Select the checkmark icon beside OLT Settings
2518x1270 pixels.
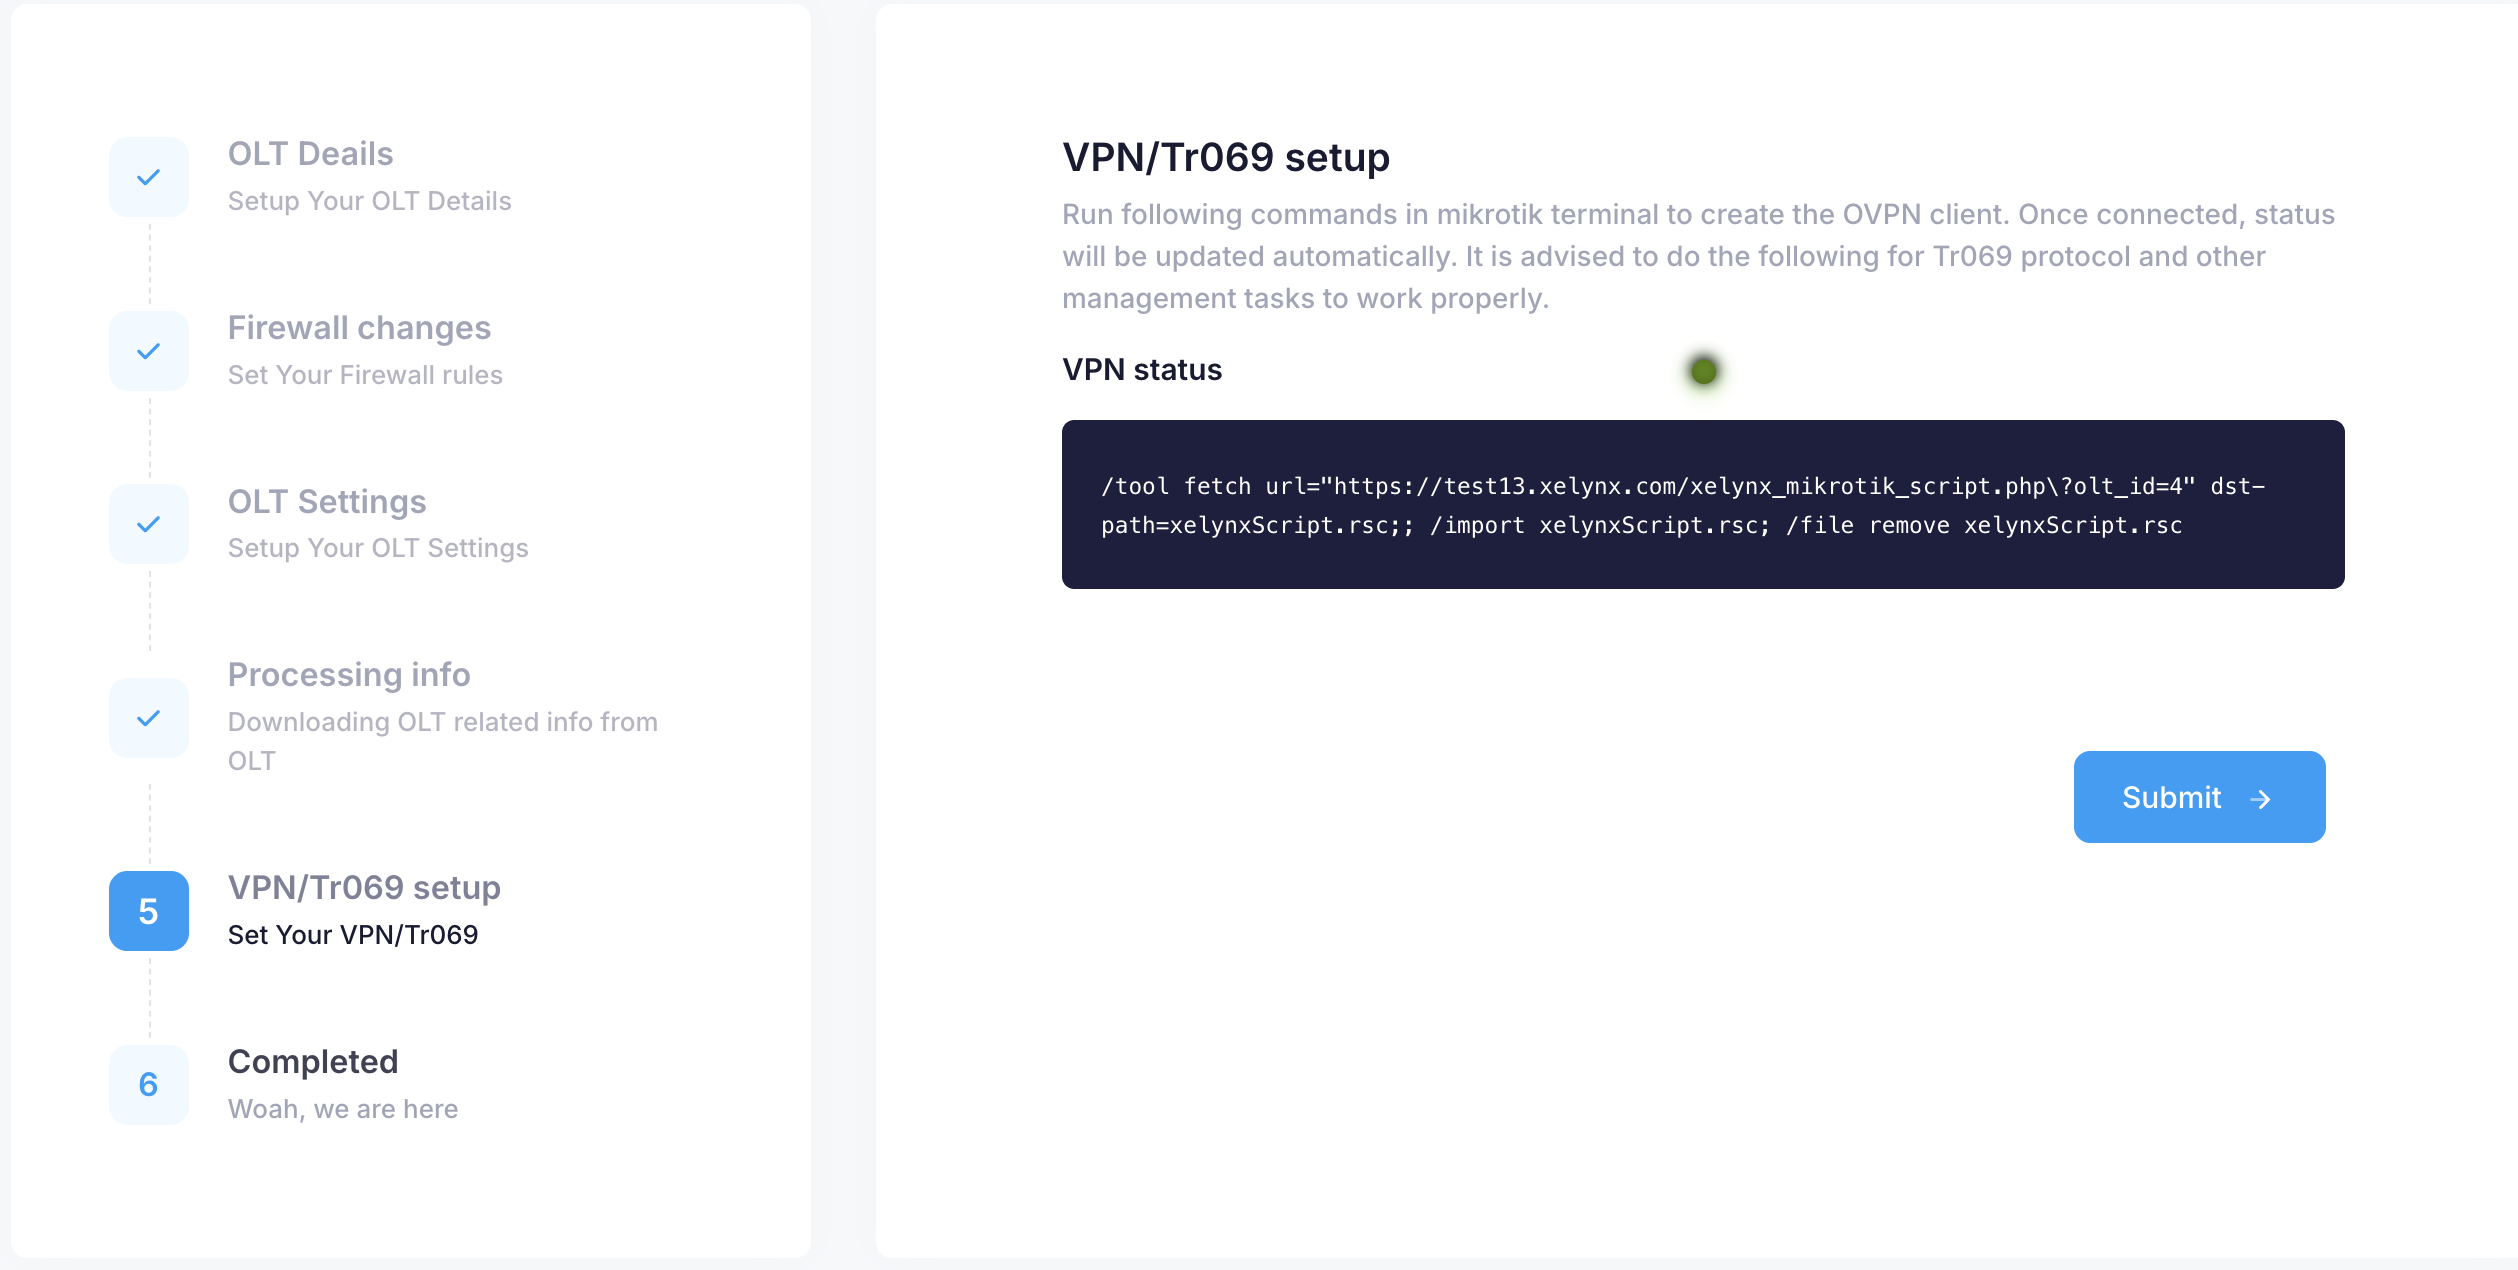(149, 524)
